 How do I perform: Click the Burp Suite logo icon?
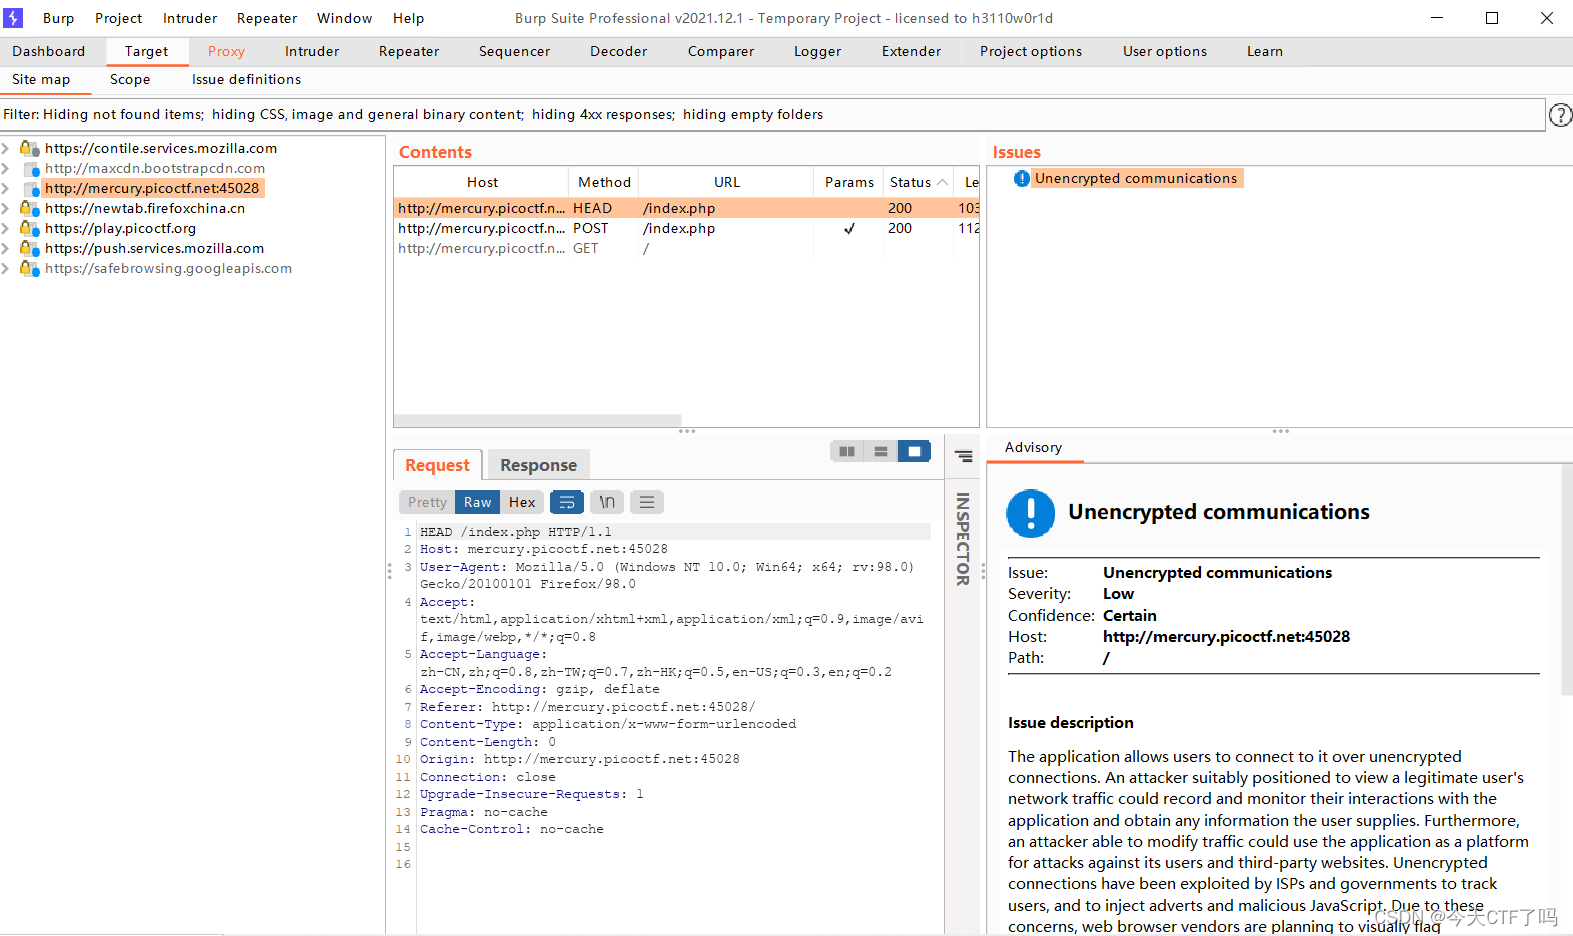click(13, 18)
